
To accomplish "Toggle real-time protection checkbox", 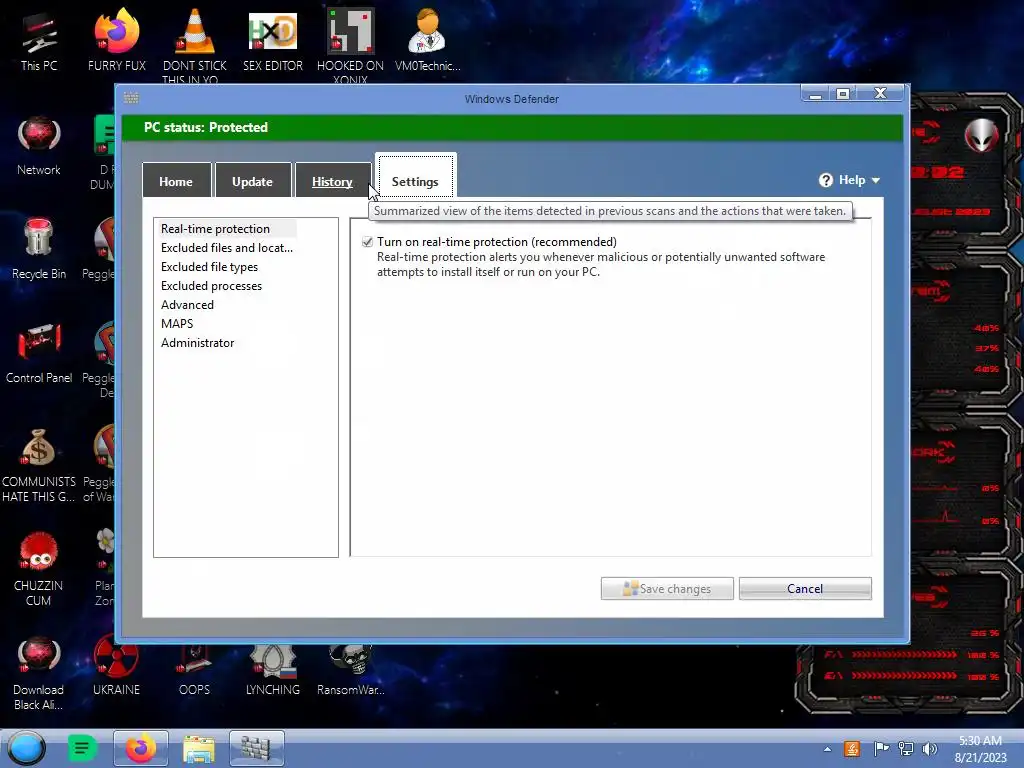I will (x=368, y=242).
